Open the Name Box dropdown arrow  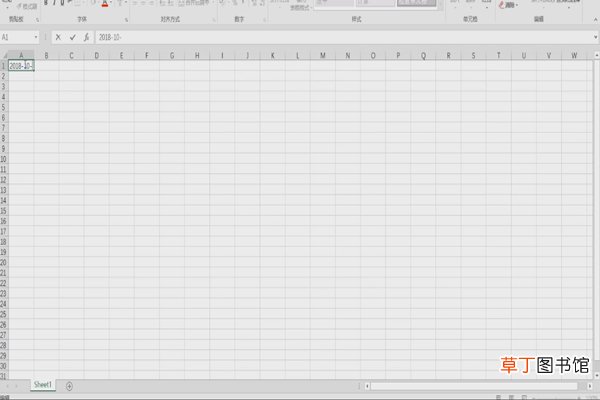[x=36, y=37]
